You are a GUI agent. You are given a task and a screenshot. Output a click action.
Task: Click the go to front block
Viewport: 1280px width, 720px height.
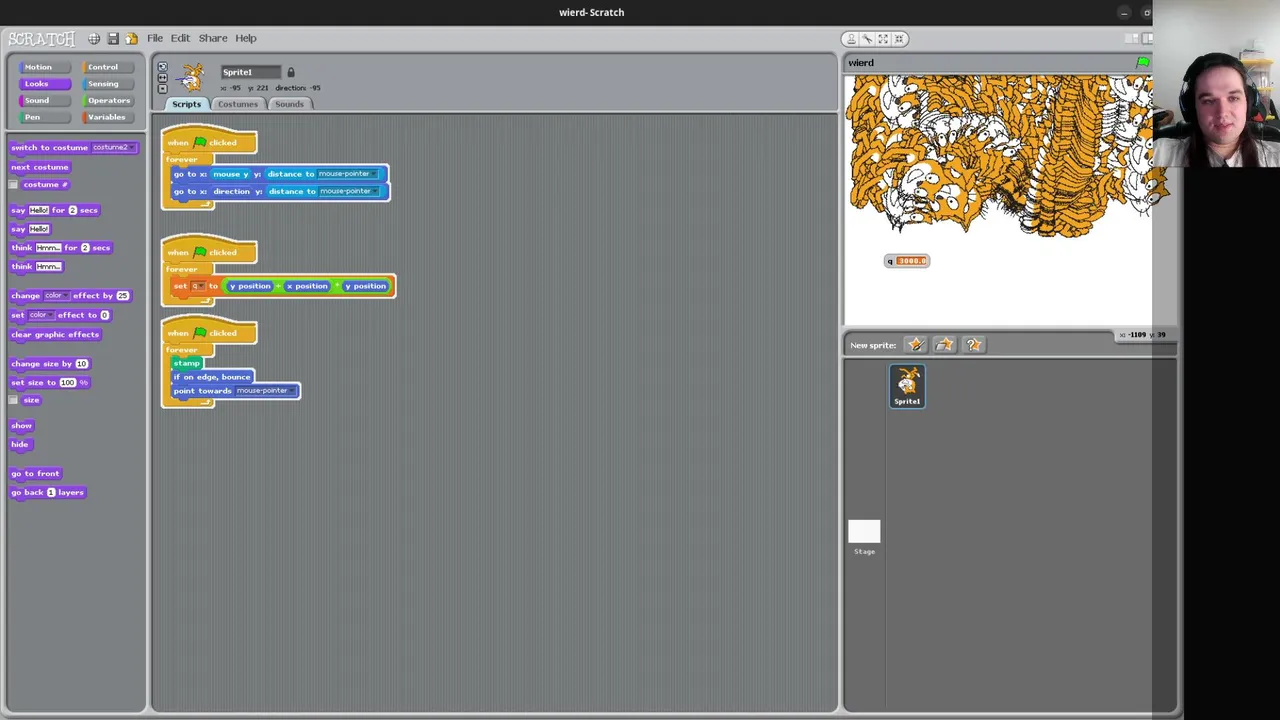[35, 474]
